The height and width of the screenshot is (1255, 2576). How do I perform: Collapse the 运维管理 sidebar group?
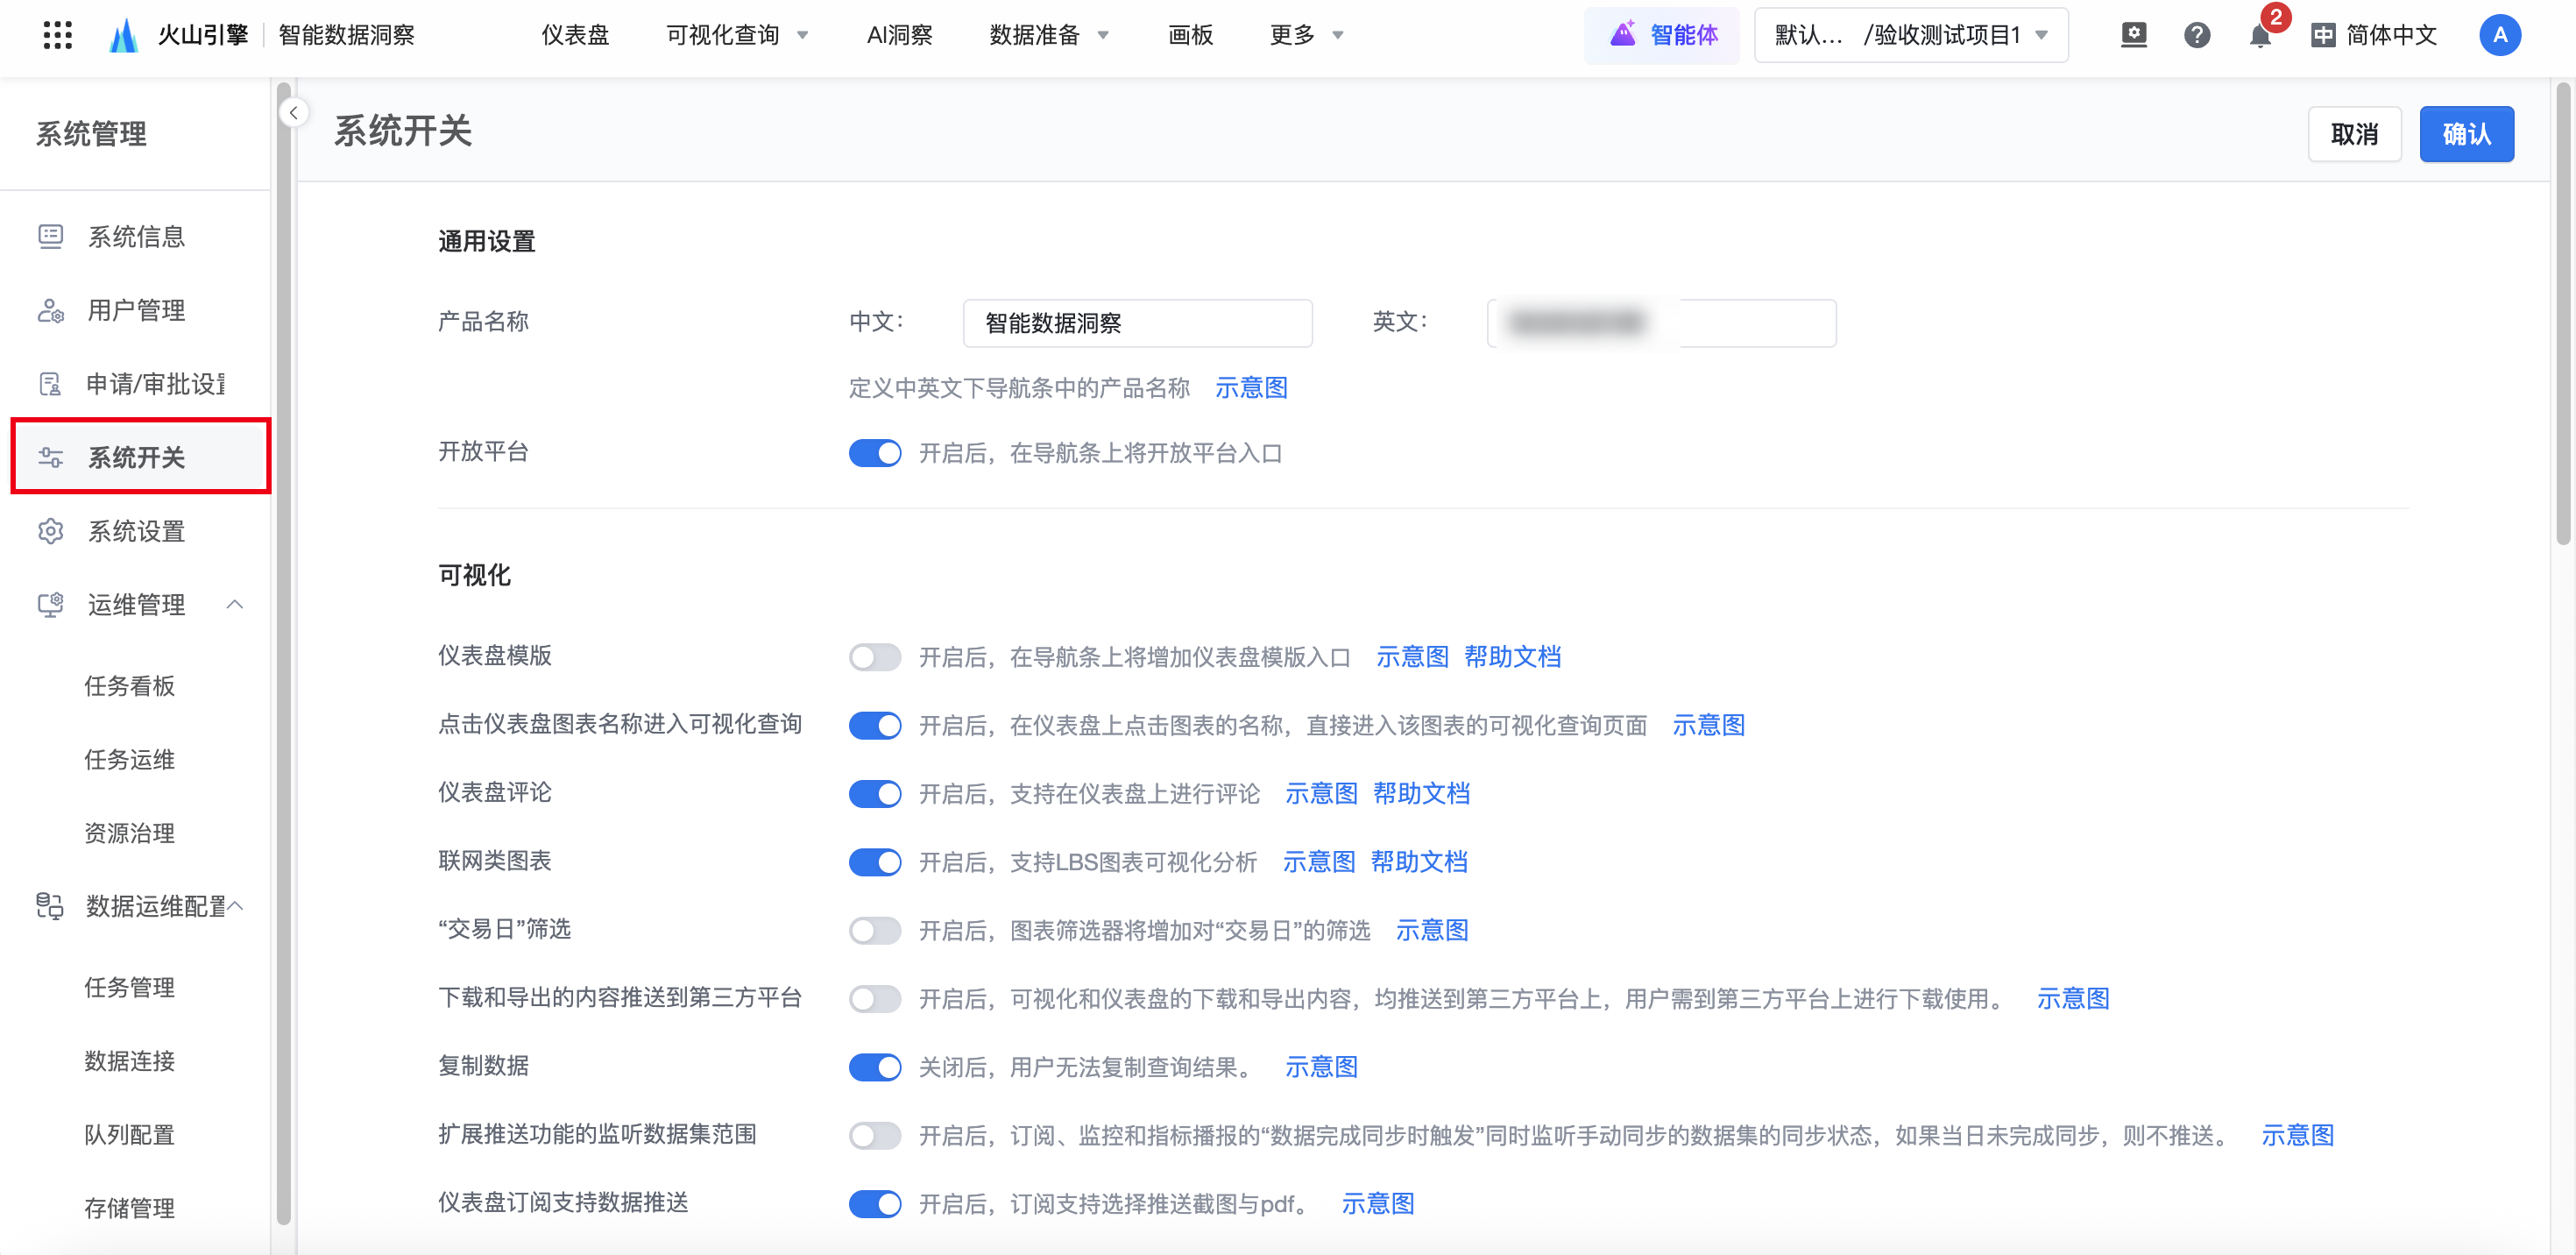point(235,604)
